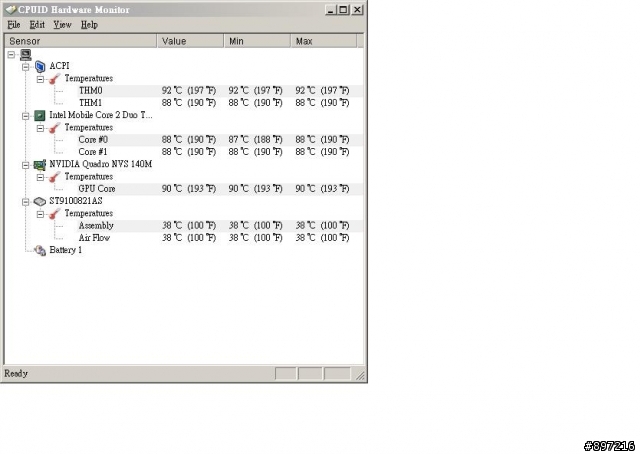This screenshot has width=640, height=454.
Task: Select the Intel Mobile Core 2 Duo label
Action: coord(101,116)
